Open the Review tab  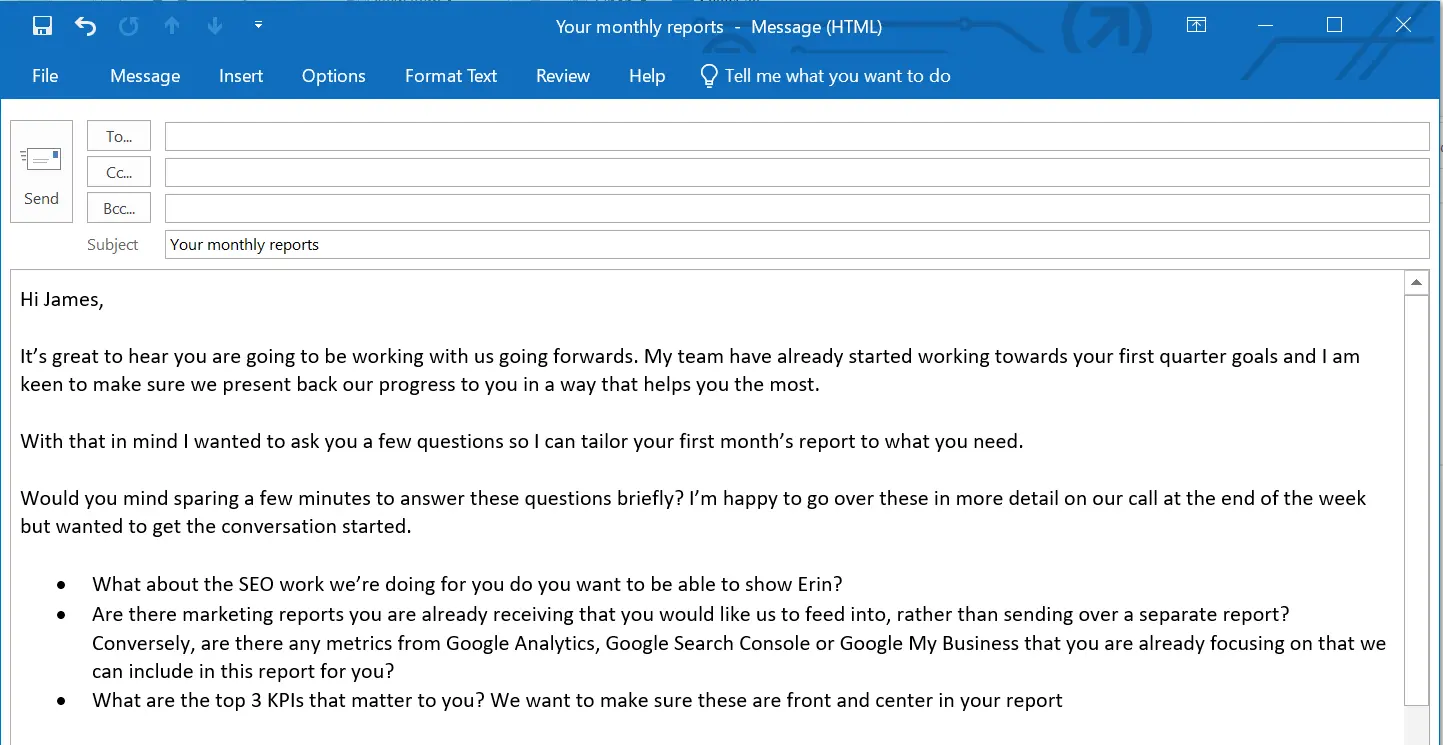562,75
